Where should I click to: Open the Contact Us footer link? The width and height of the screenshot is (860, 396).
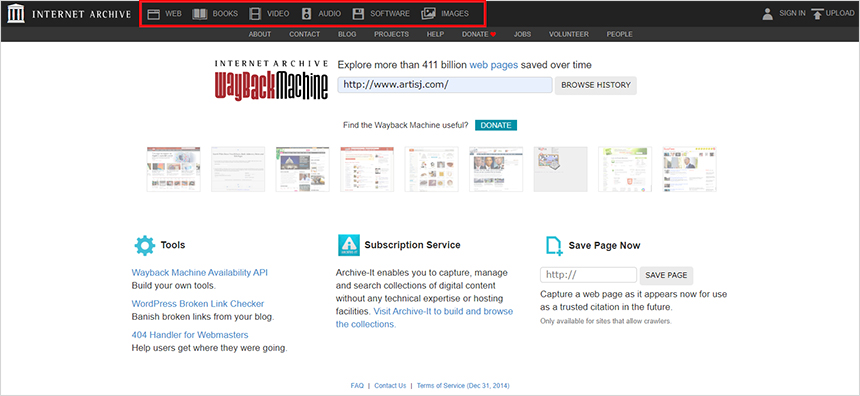[x=391, y=386]
